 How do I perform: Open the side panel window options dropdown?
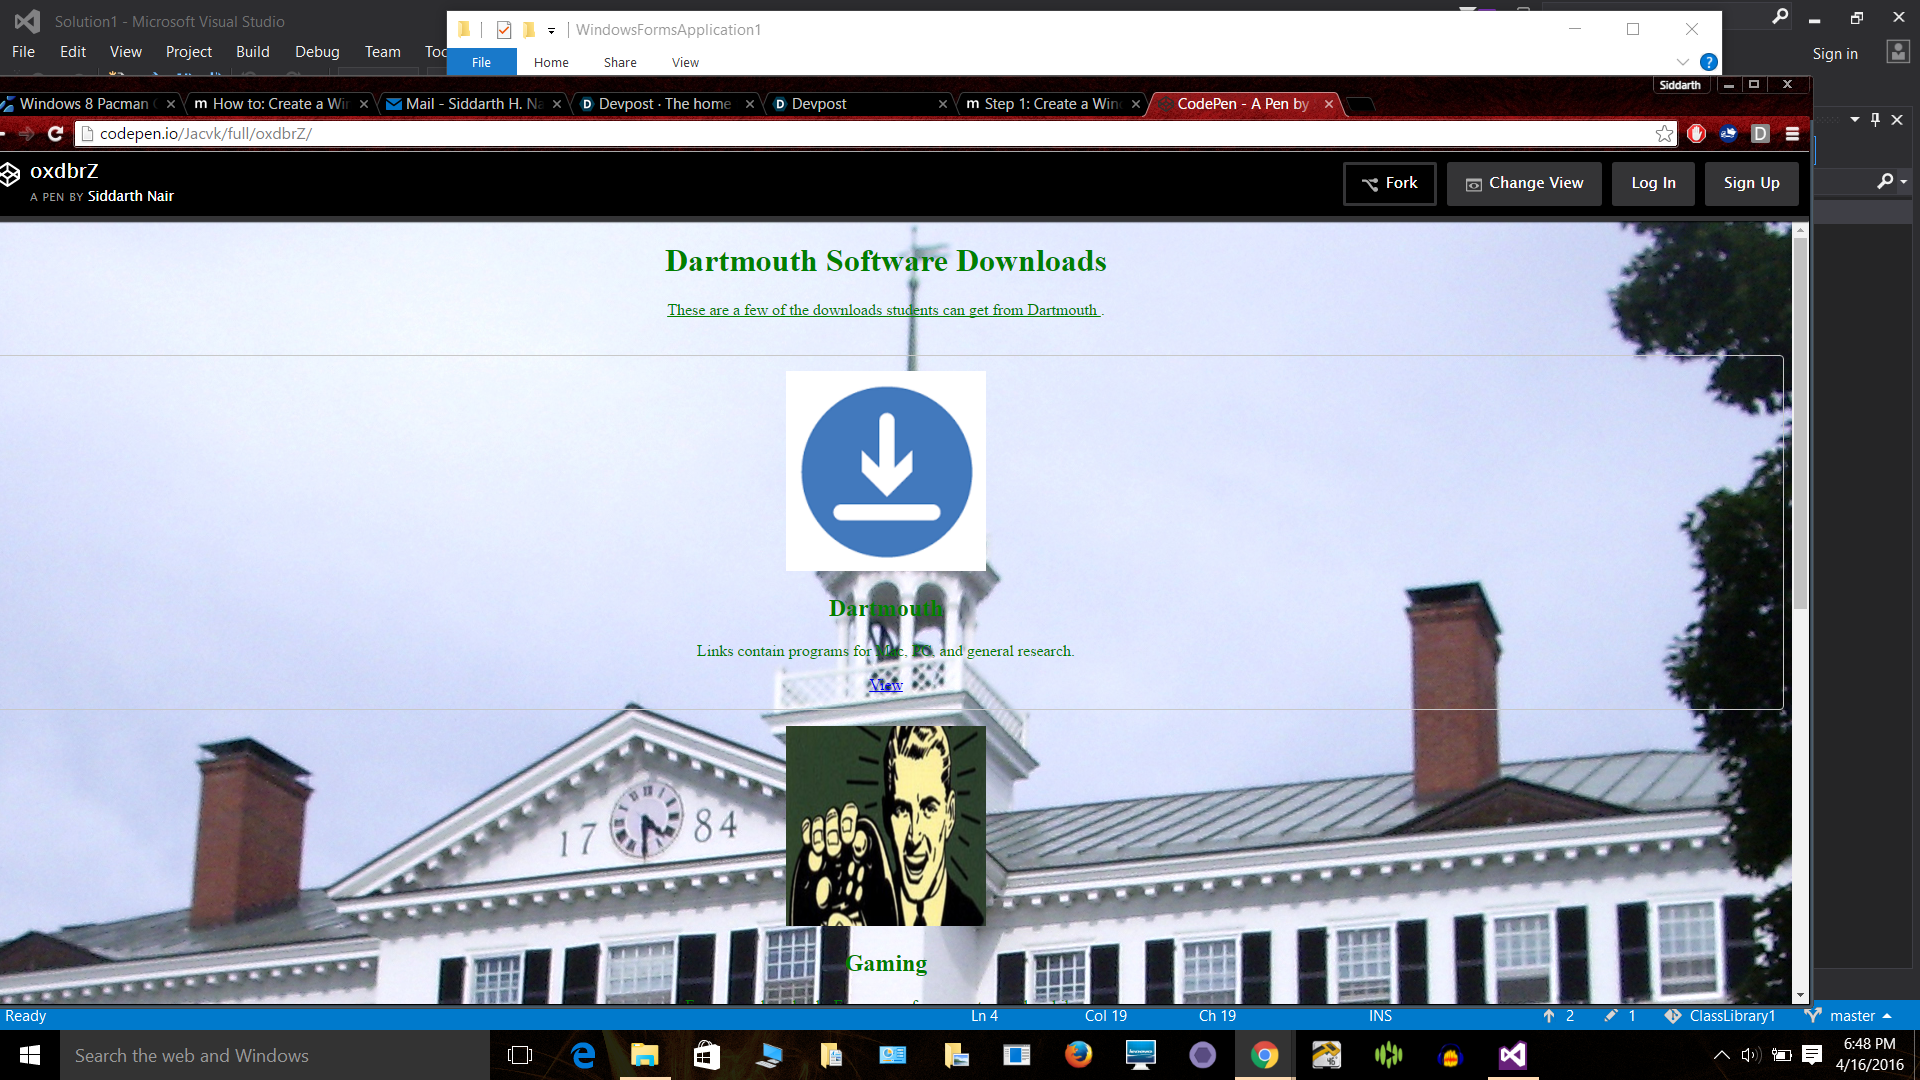coord(1855,120)
